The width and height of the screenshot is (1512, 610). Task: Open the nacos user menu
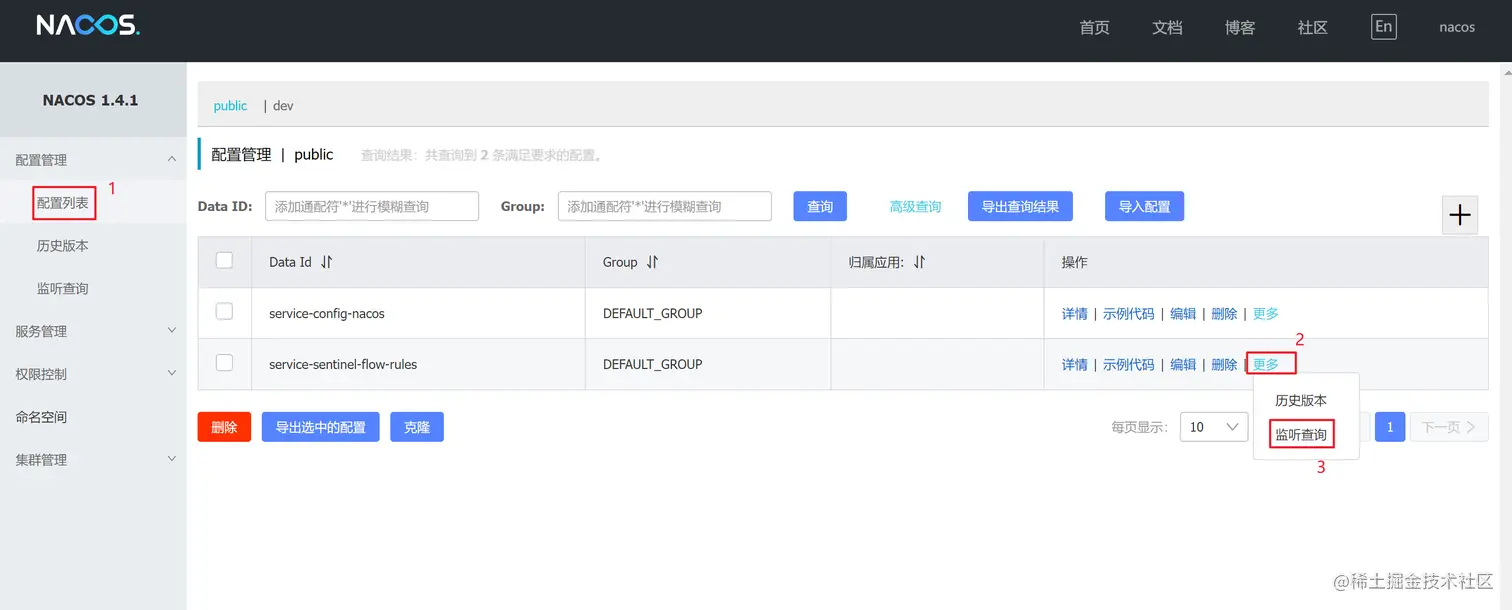(1457, 27)
